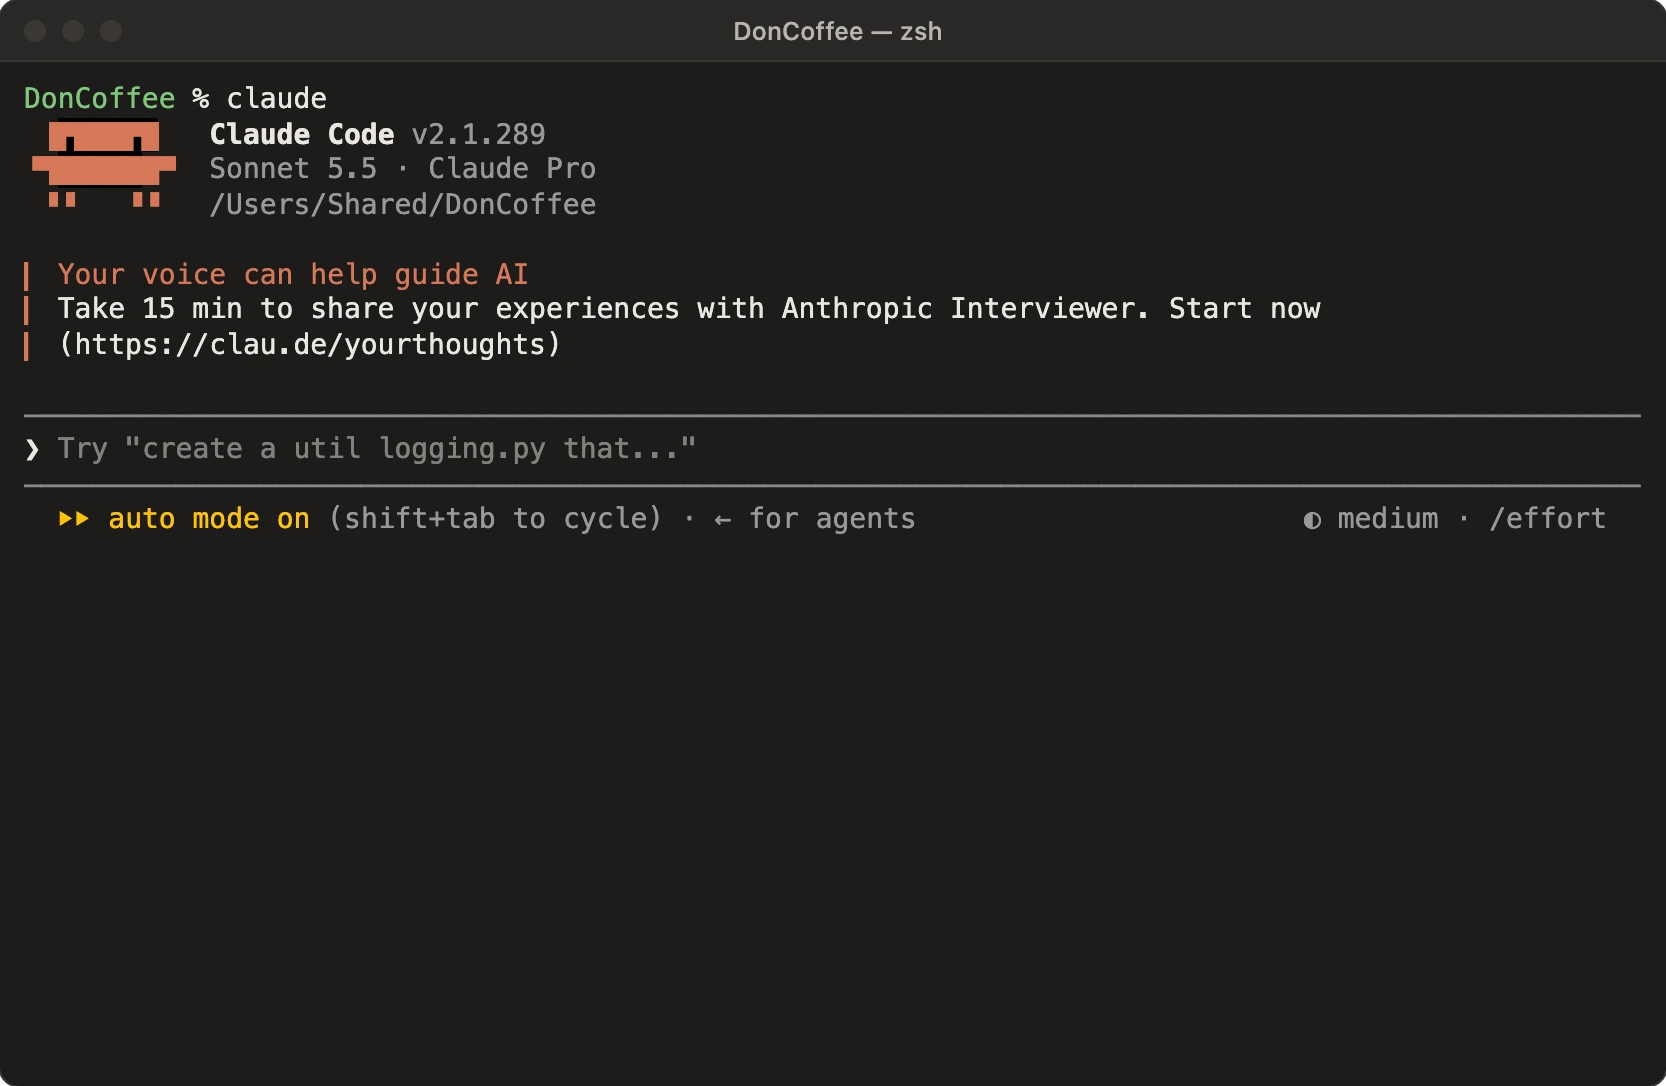Click the 'Claude Pro' plan label
Image resolution: width=1666 pixels, height=1086 pixels.
pos(512,168)
